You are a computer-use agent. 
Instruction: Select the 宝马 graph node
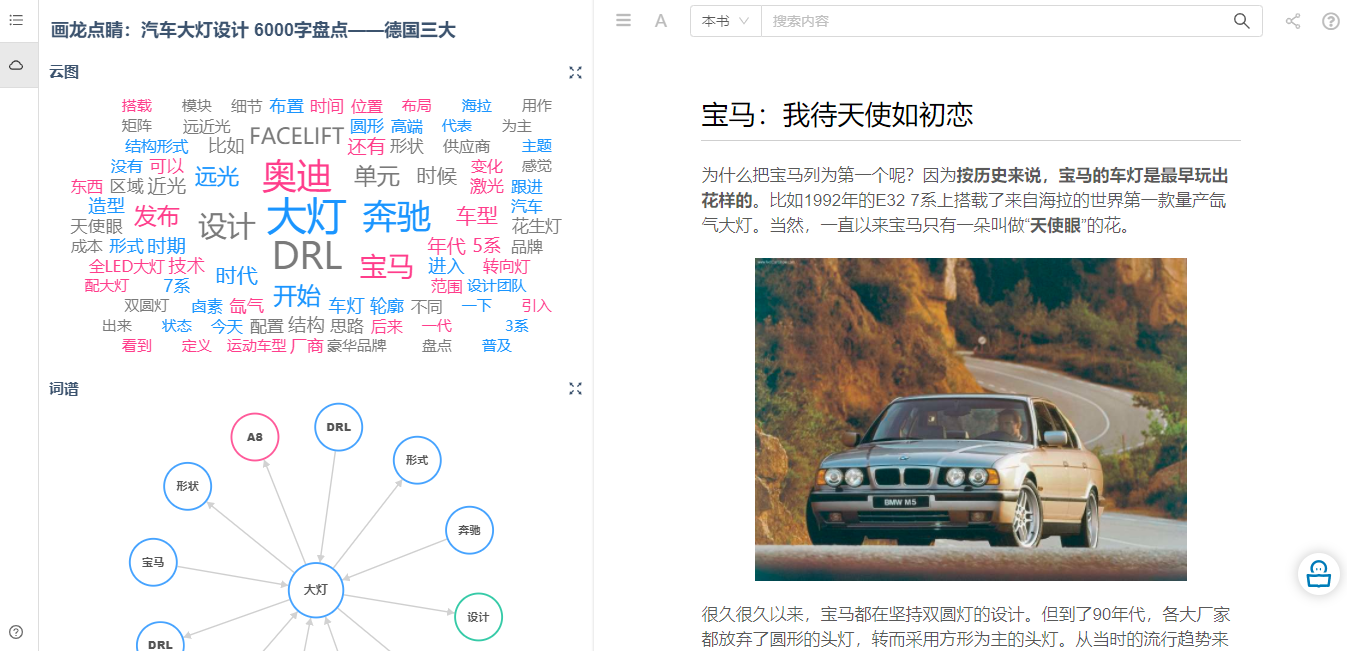(153, 562)
